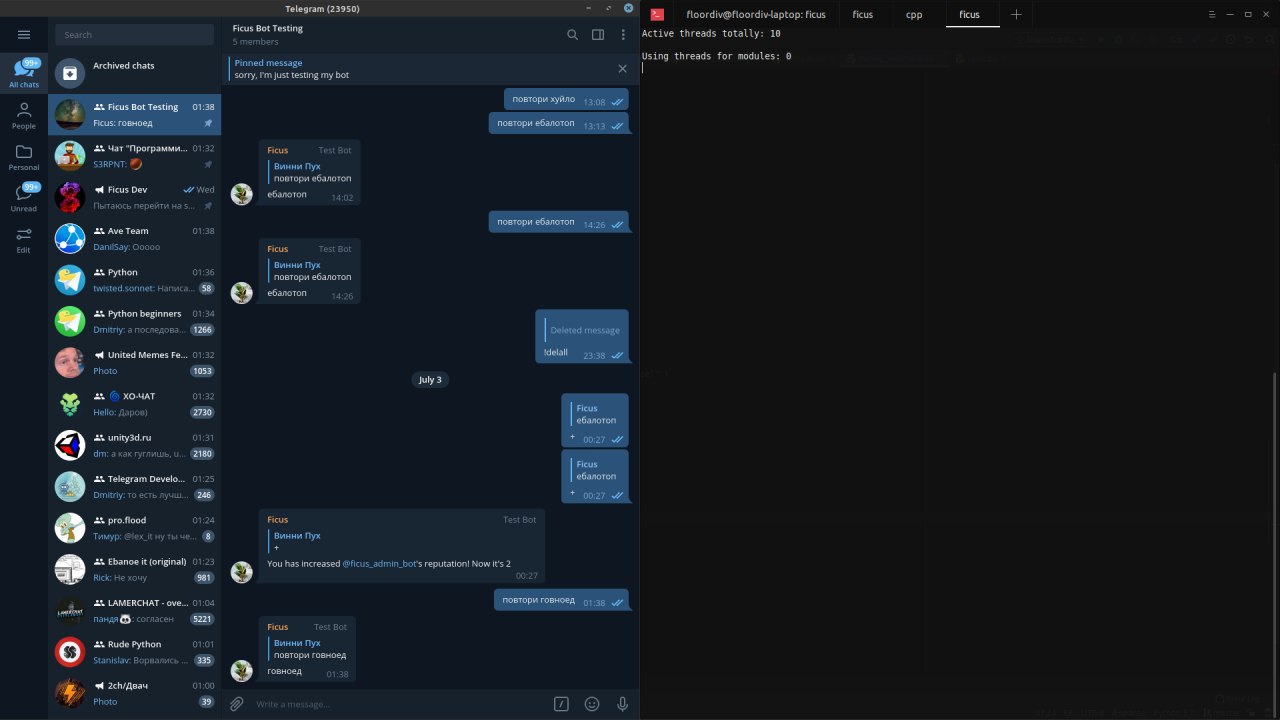The image size is (1280, 720).
Task: Open Rude Python group chat
Action: coord(135,652)
